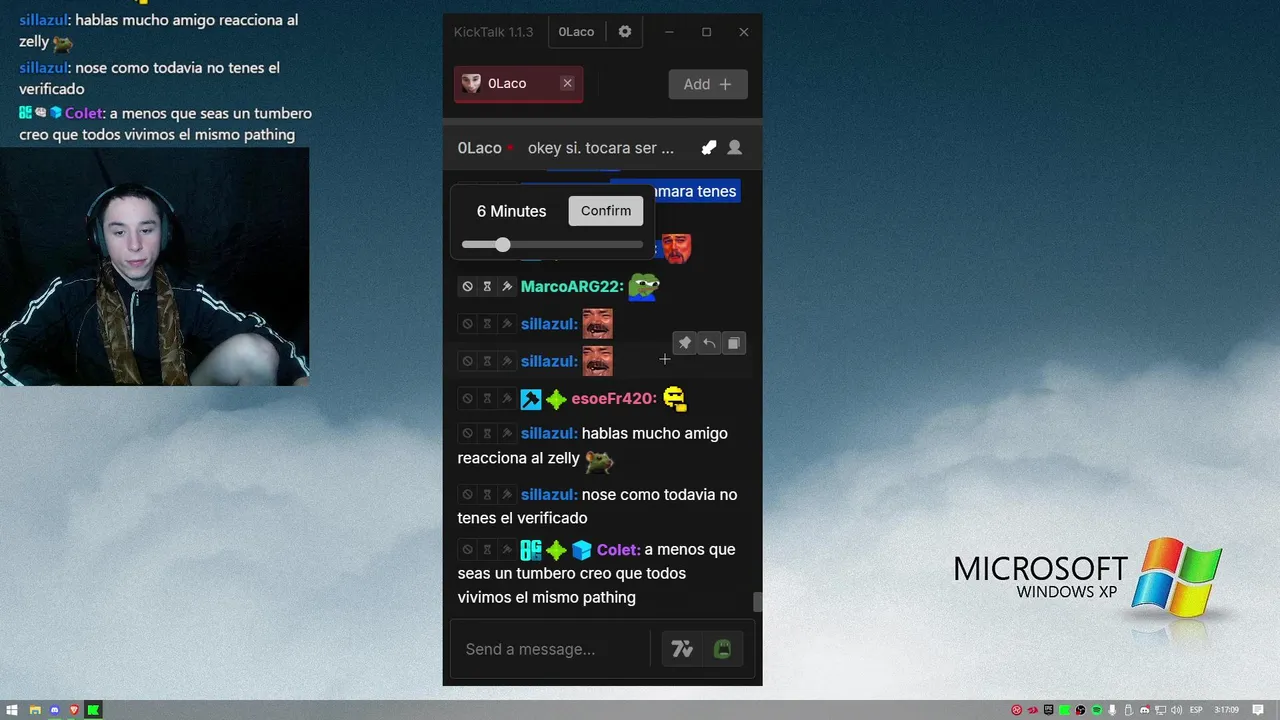This screenshot has height=720, width=1280.
Task: Close the 0Laco chatroom tab
Action: pyautogui.click(x=568, y=84)
